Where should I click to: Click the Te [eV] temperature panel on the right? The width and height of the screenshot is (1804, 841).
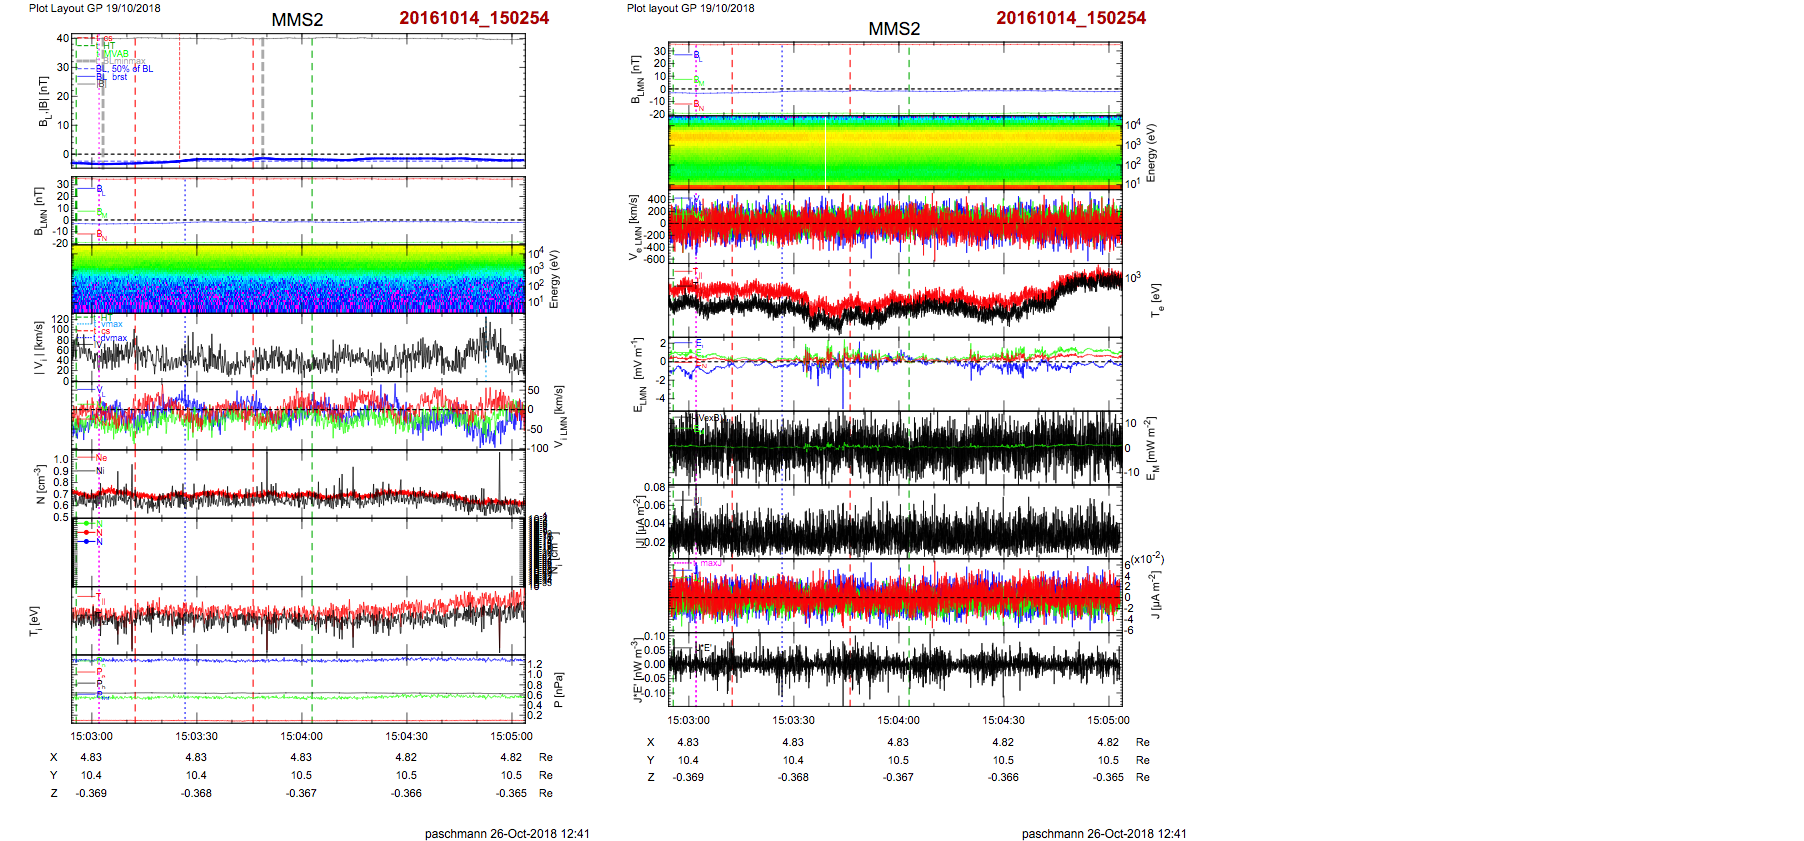coord(895,301)
